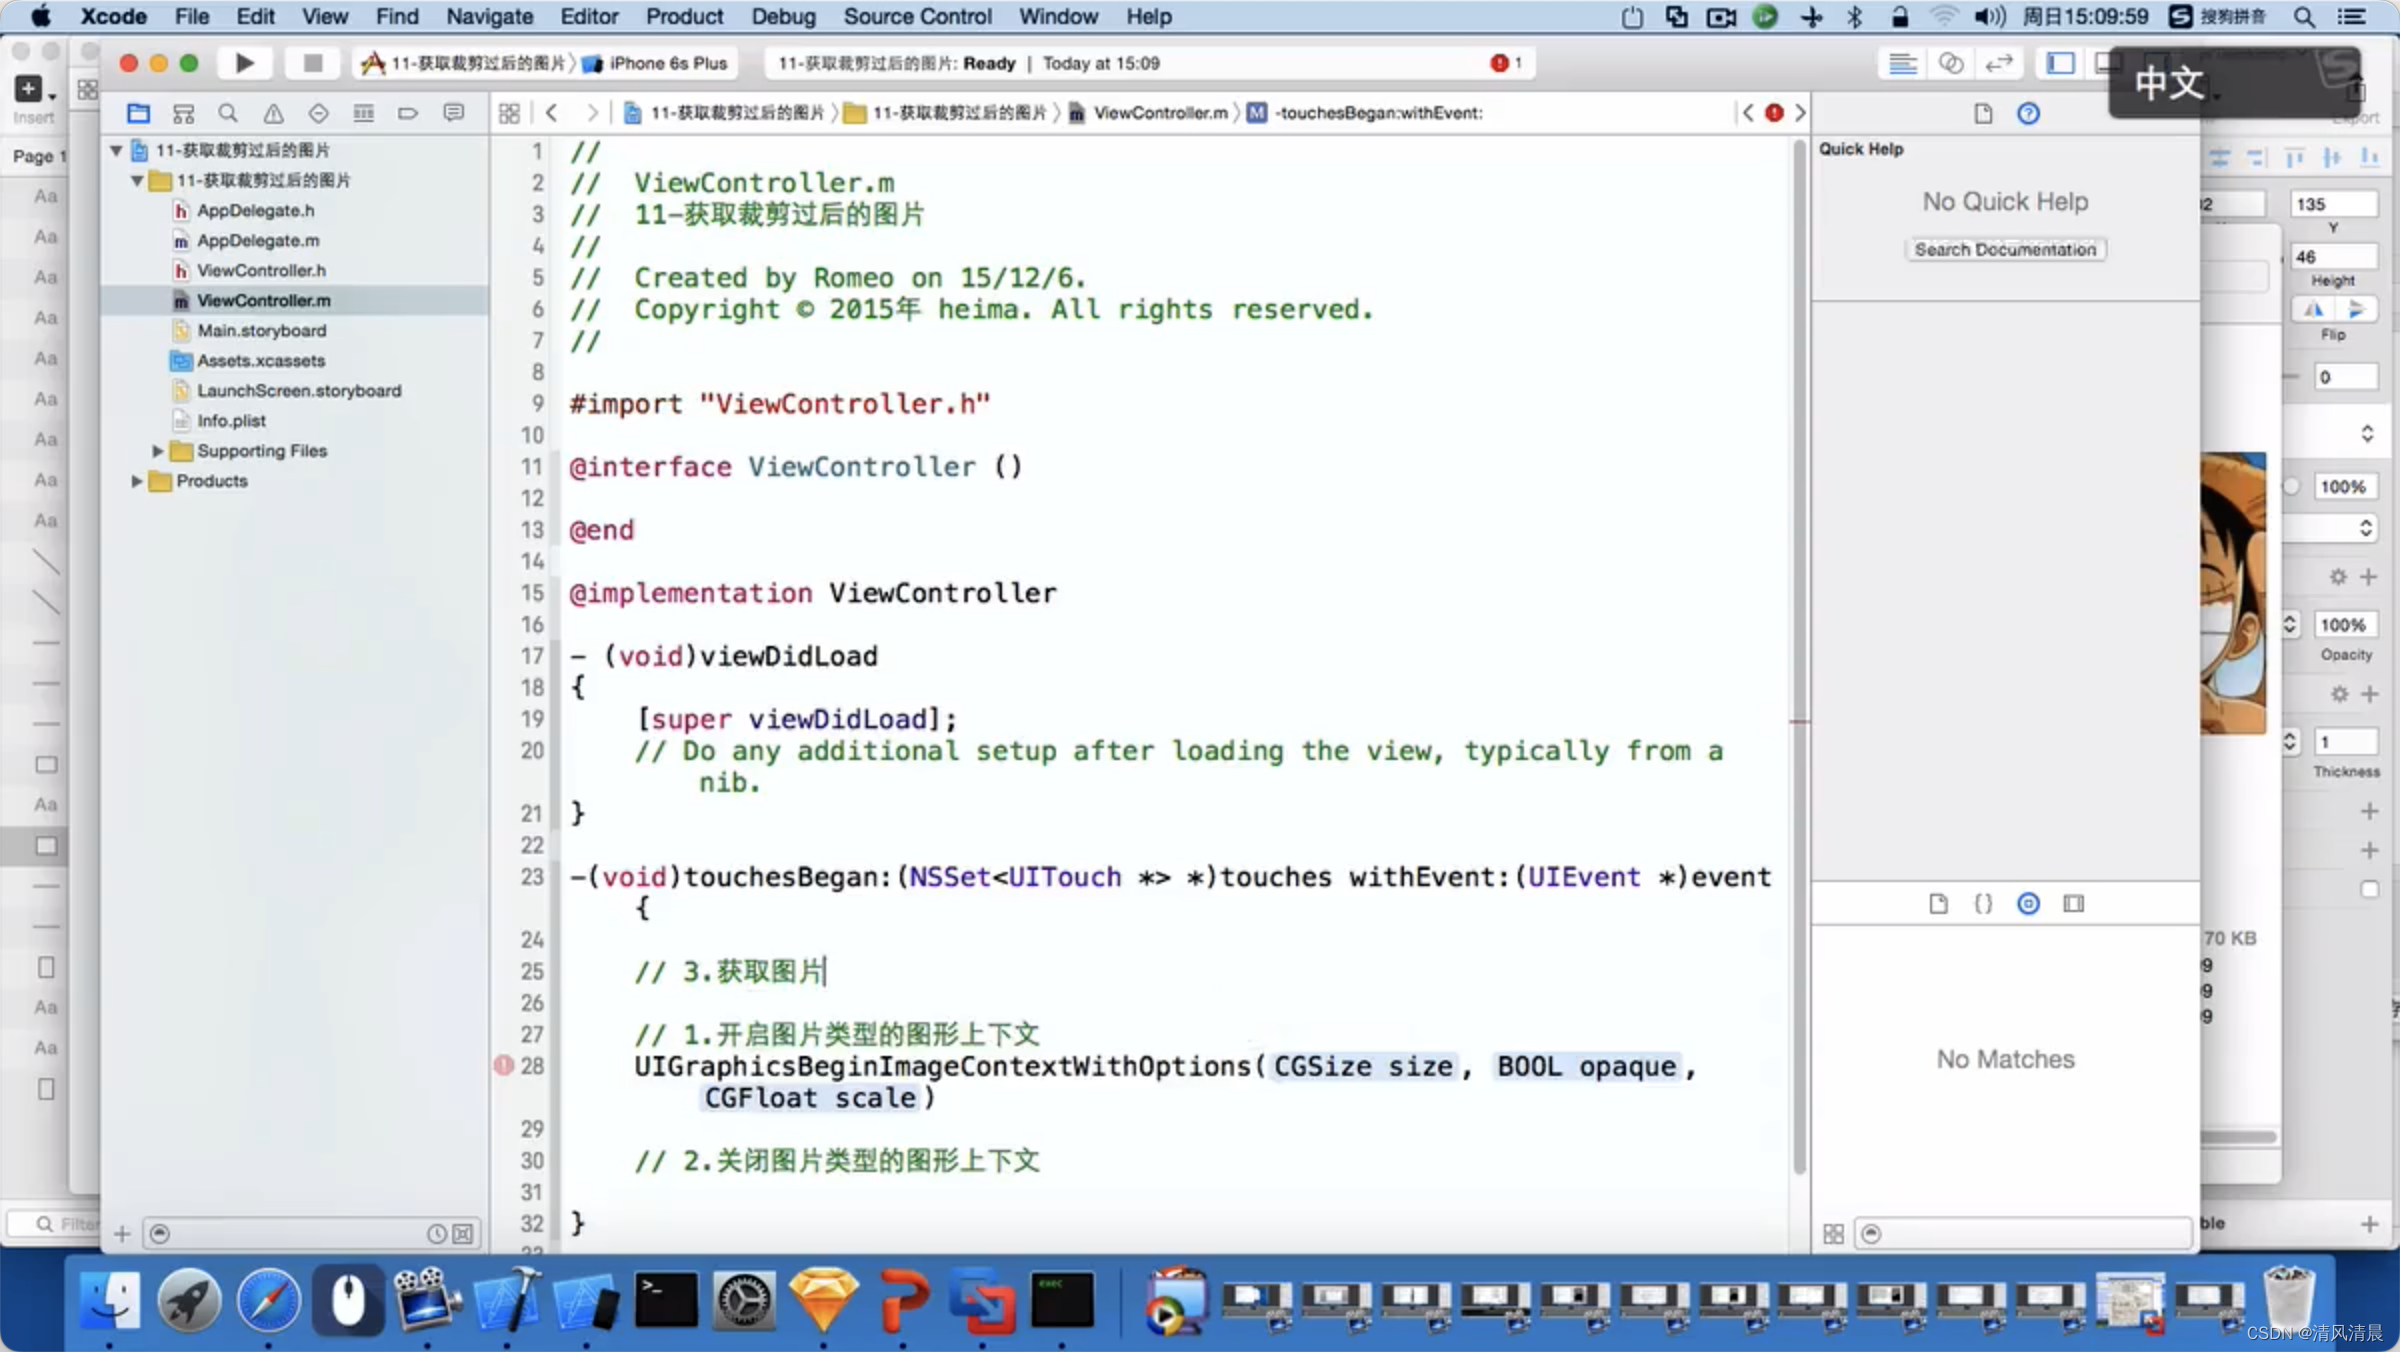Select AppDelegate.h in the navigator

[255, 210]
